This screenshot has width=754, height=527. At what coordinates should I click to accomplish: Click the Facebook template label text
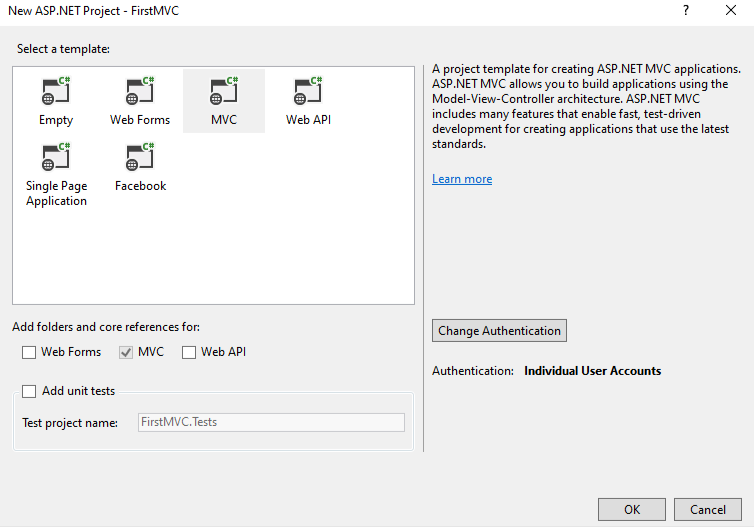pyautogui.click(x=140, y=186)
